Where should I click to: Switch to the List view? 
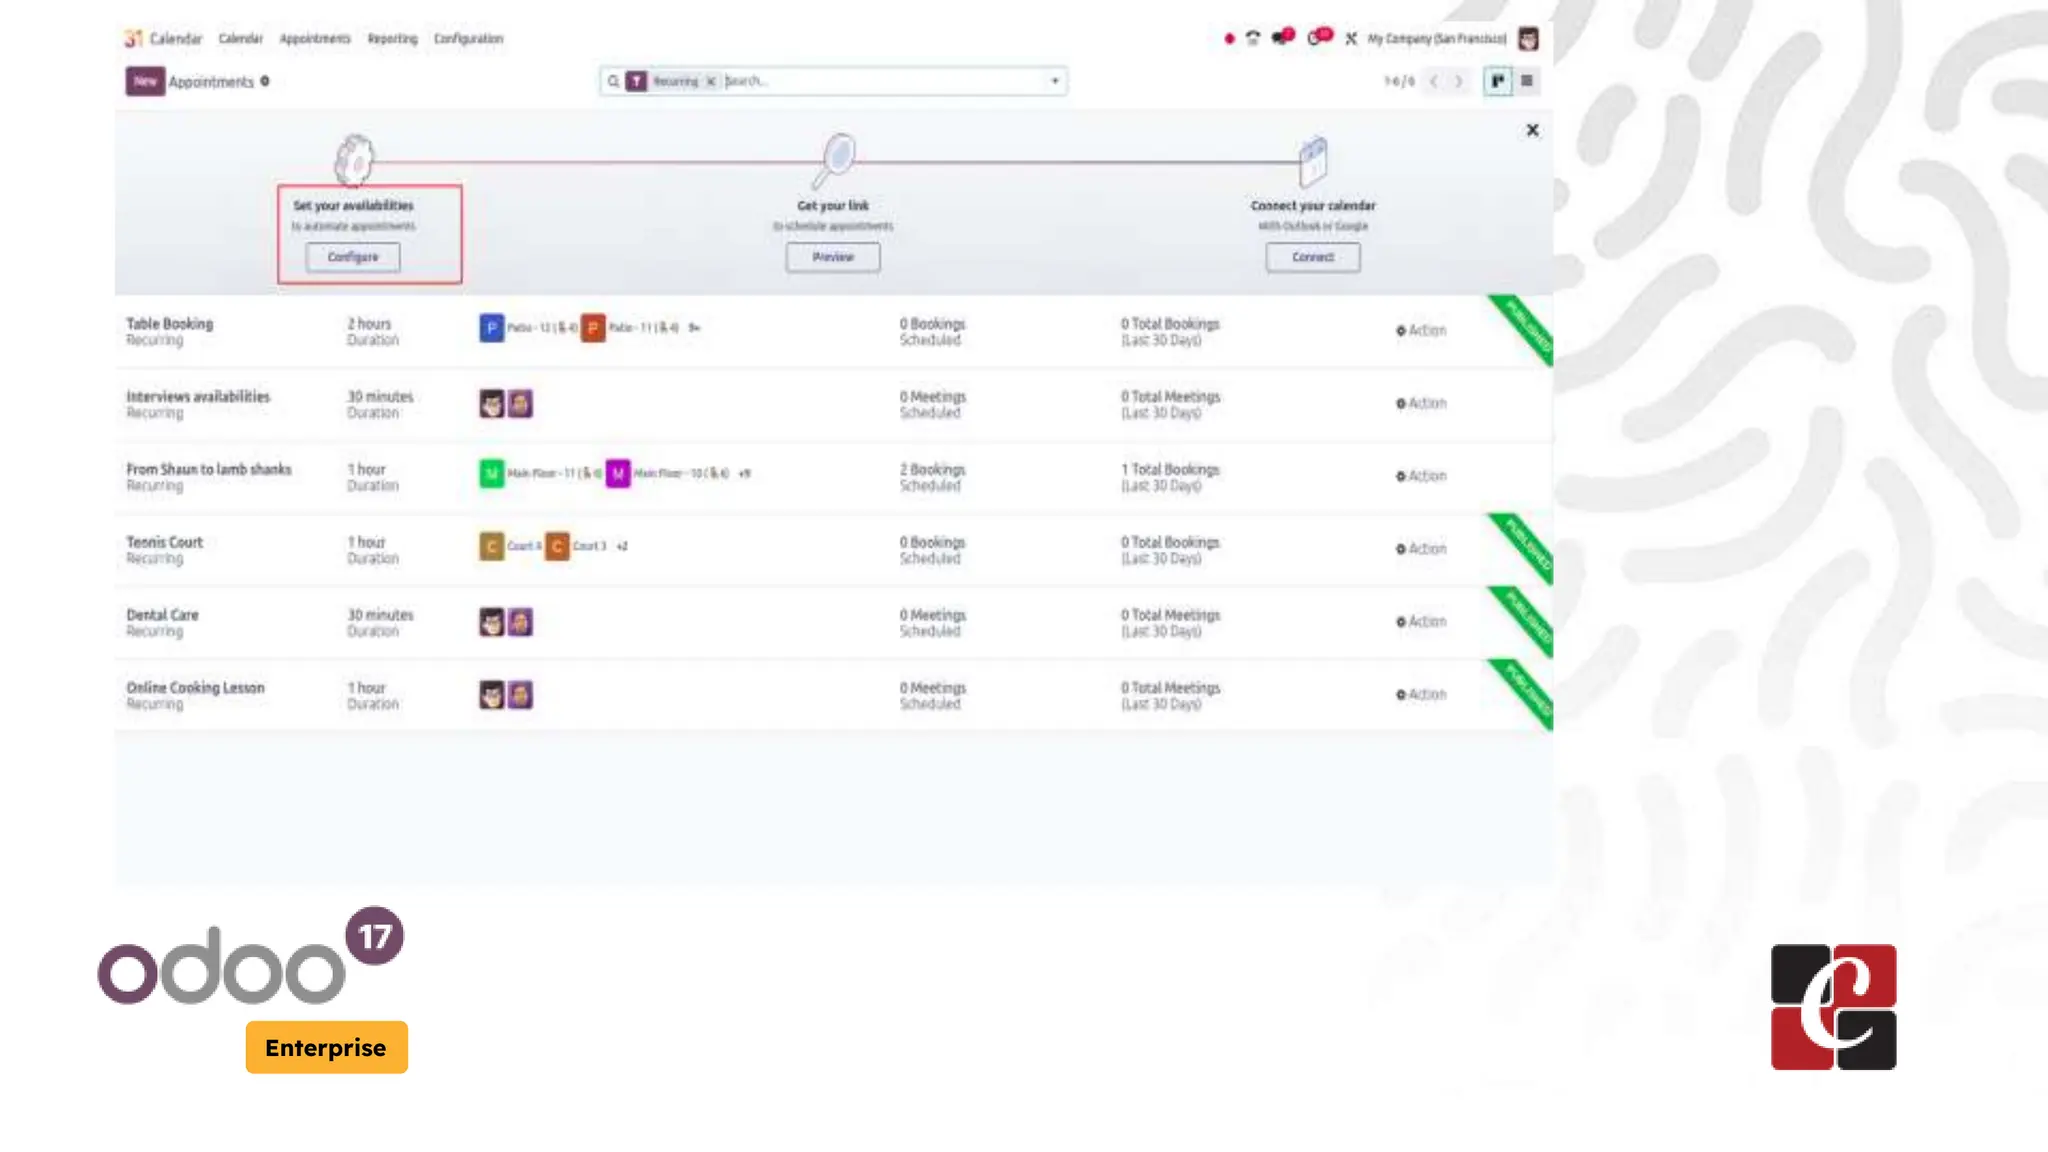point(1527,81)
